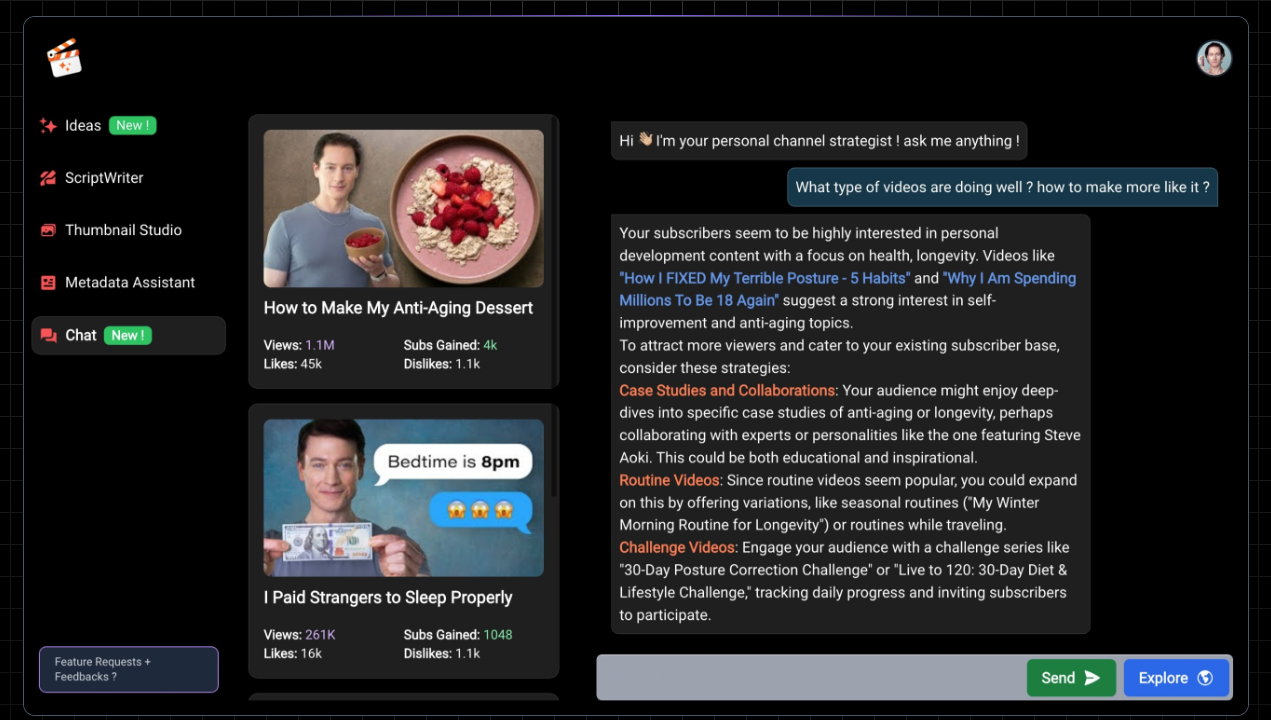Click the New! badge next to Chat
The image size is (1271, 720).
(128, 335)
